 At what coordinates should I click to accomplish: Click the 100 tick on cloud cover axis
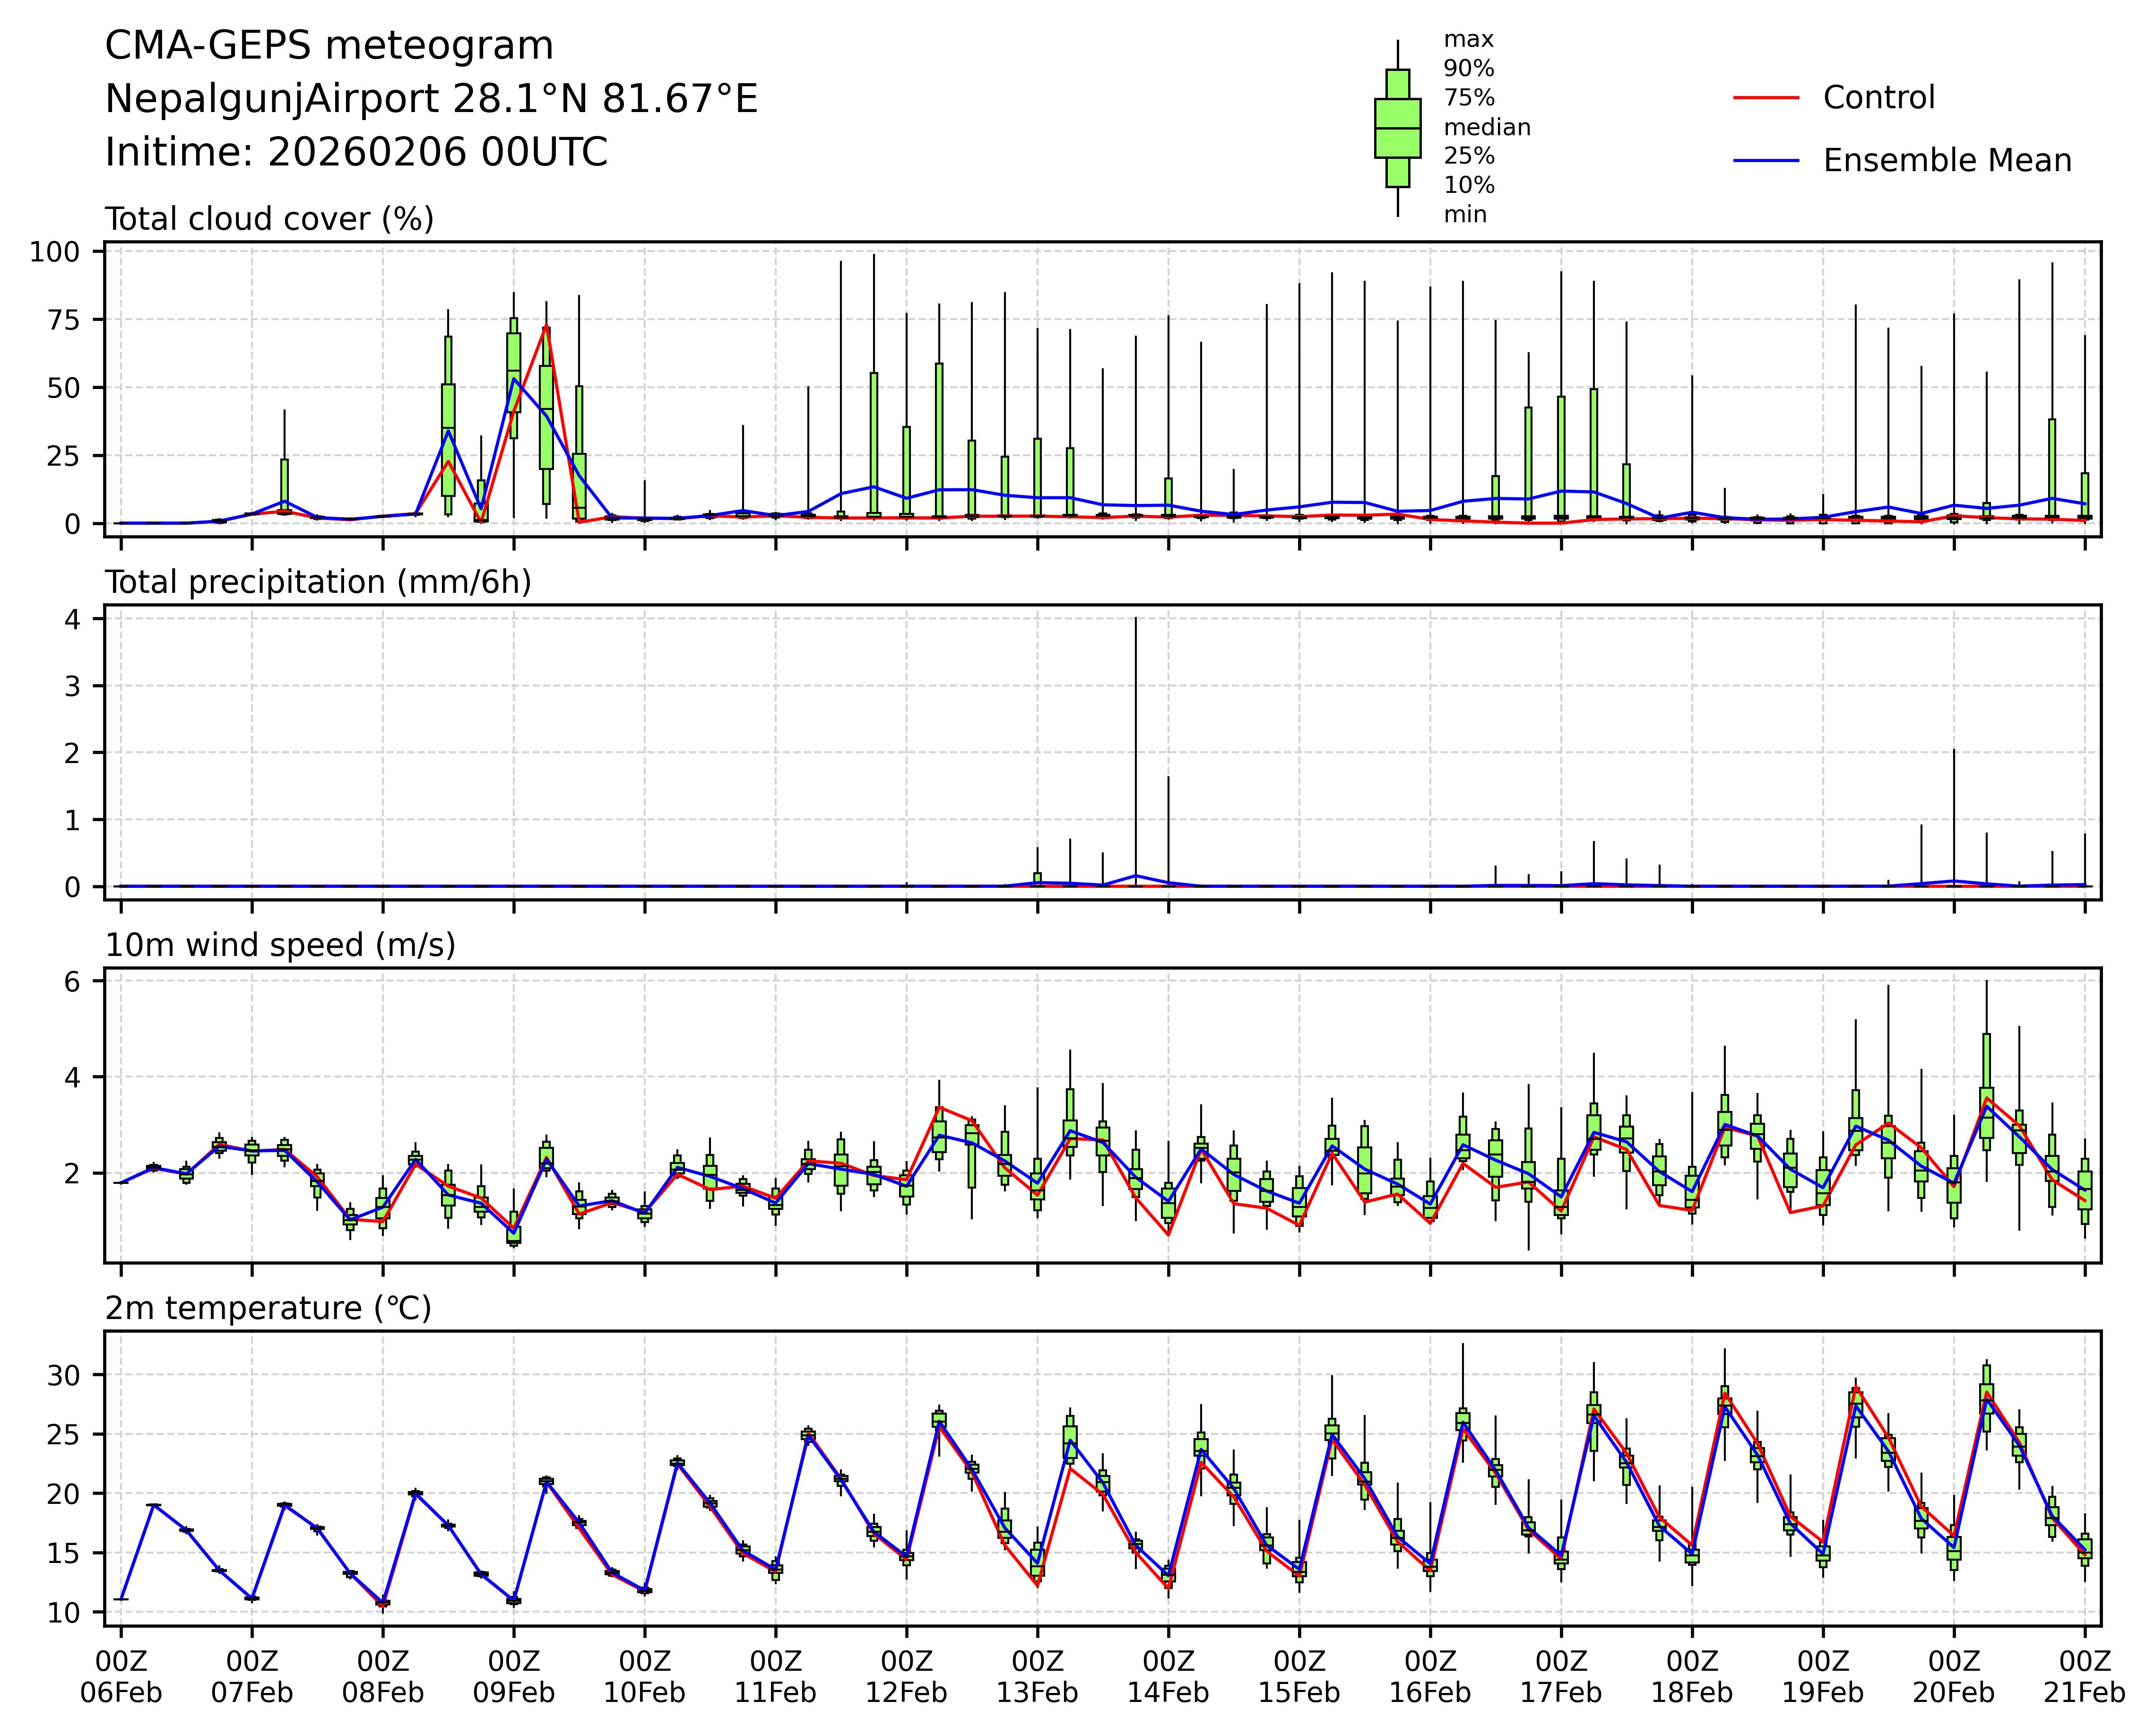tap(54, 251)
